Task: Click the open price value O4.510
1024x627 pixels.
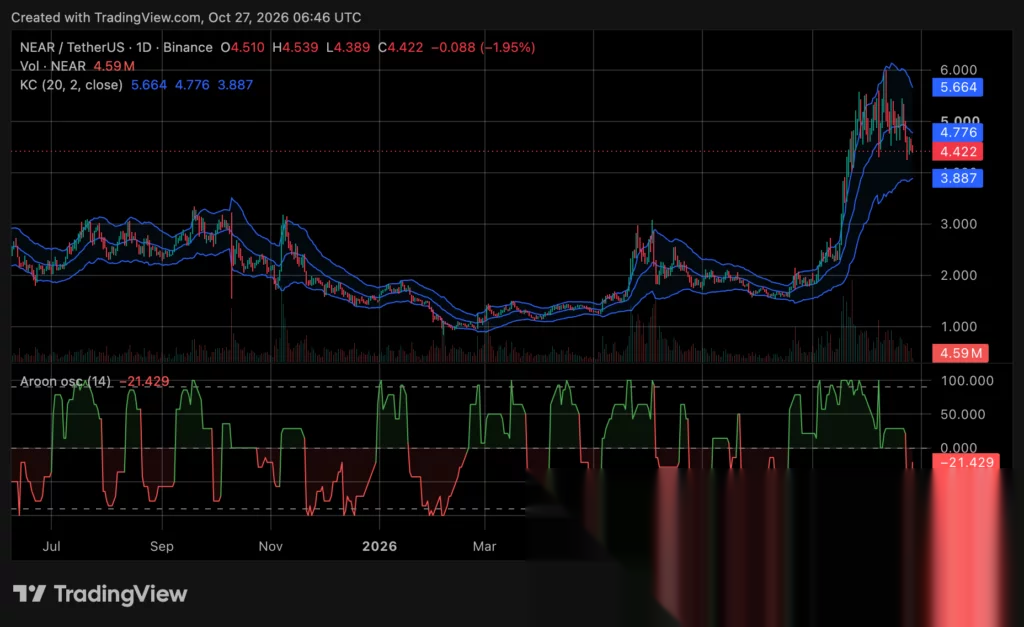Action: coord(242,47)
